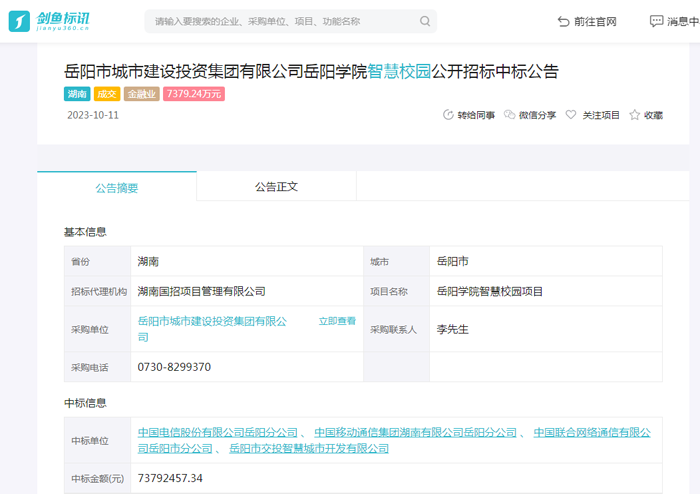Click province value 湖南 in table
The width and height of the screenshot is (700, 494).
[148, 261]
